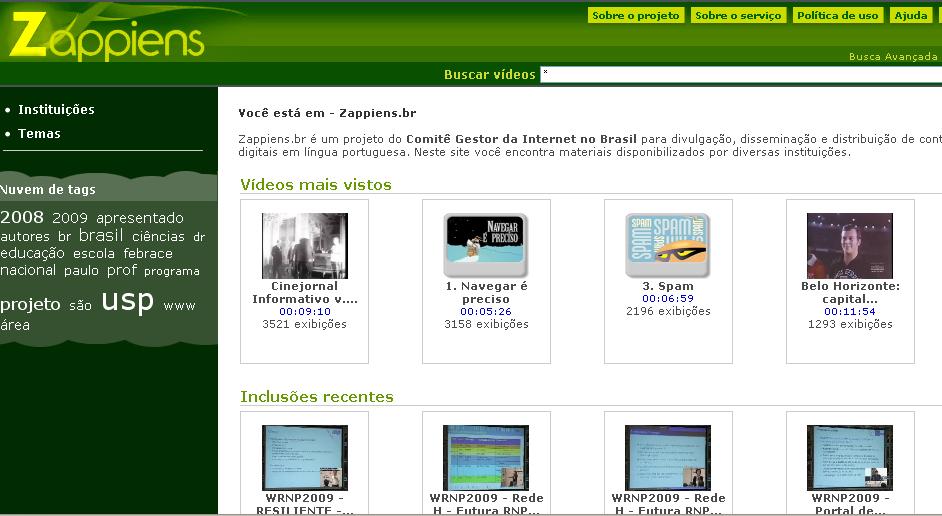
Task: Open the Spam video thumbnail
Action: tap(667, 245)
